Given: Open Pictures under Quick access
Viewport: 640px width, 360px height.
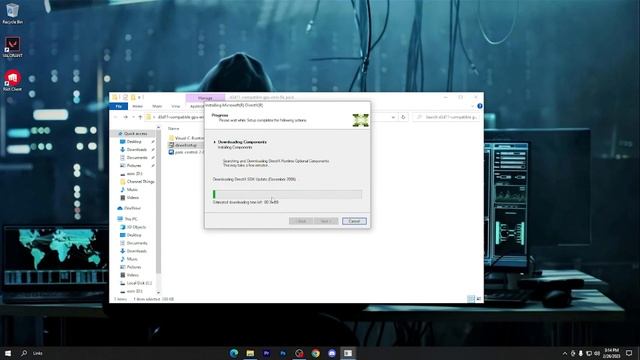Looking at the screenshot, I should point(134,166).
